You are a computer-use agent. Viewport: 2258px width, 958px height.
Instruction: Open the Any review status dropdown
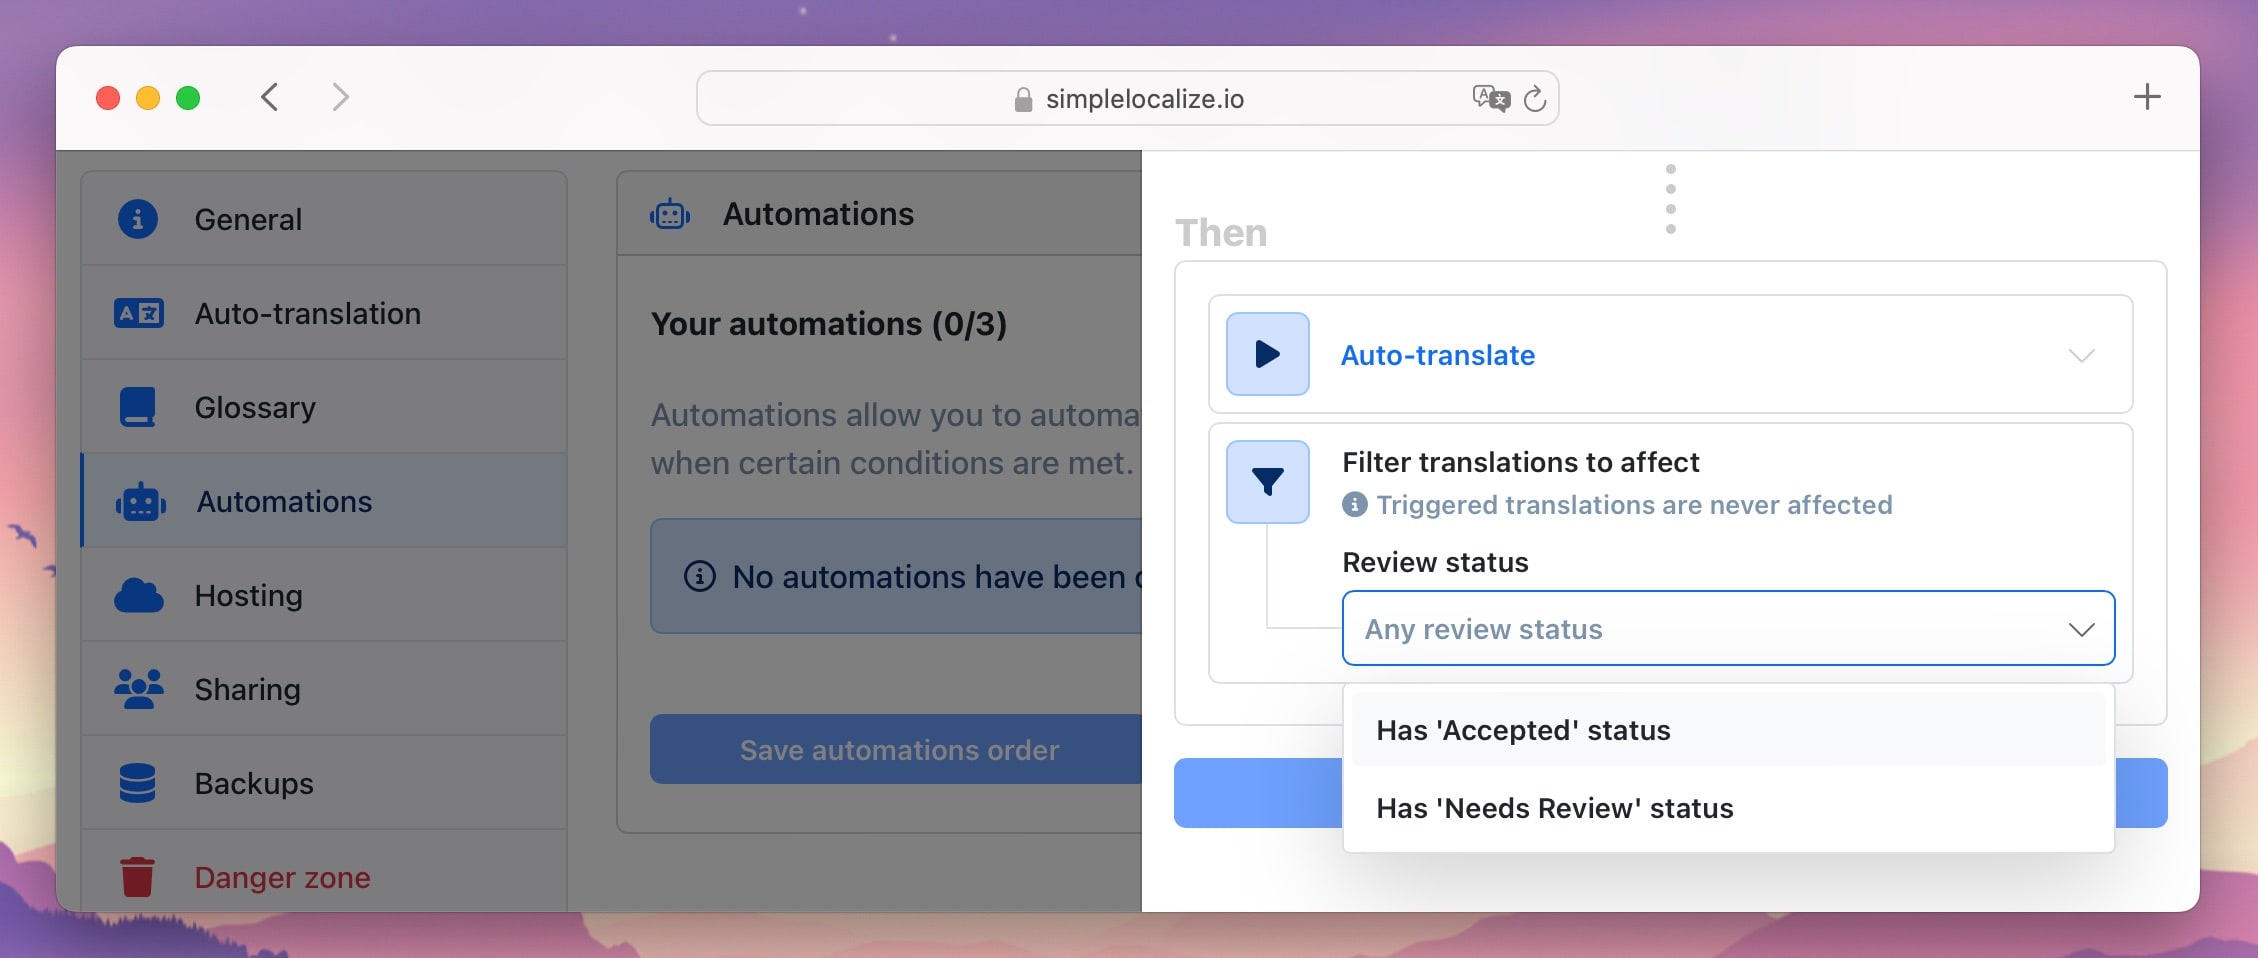[x=1728, y=628]
